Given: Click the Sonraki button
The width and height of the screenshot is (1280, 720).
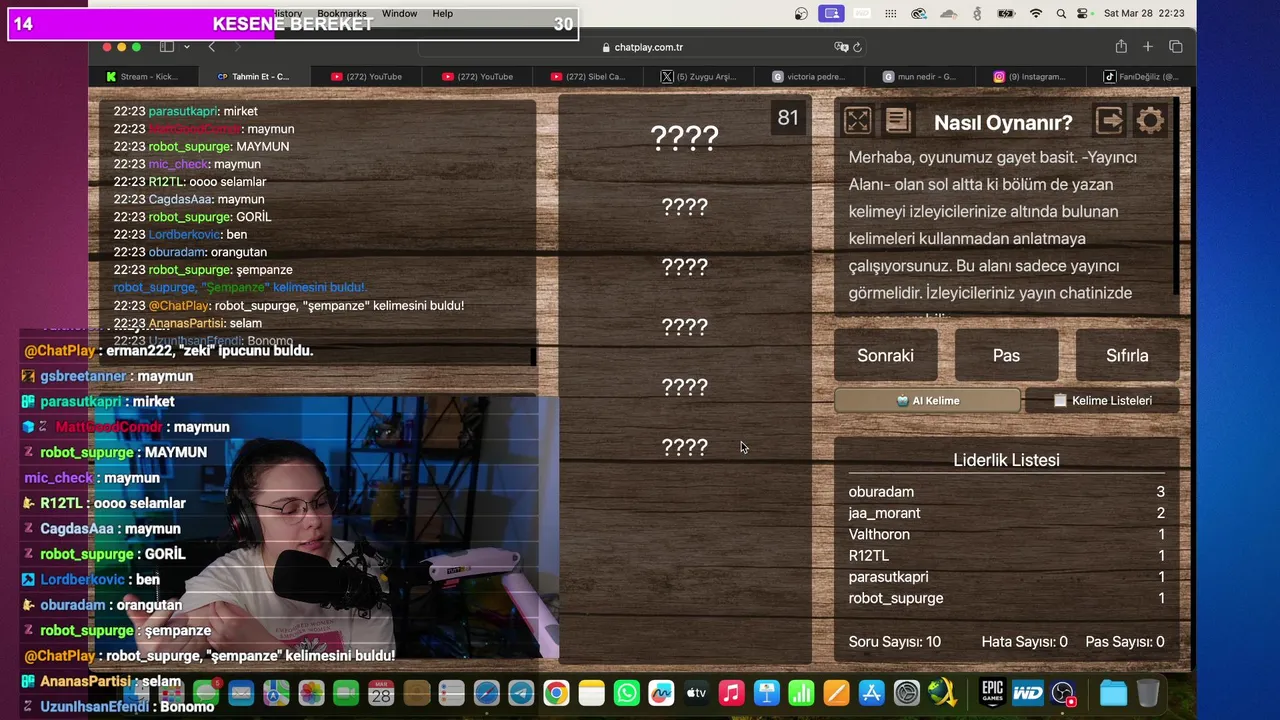Looking at the screenshot, I should point(885,355).
